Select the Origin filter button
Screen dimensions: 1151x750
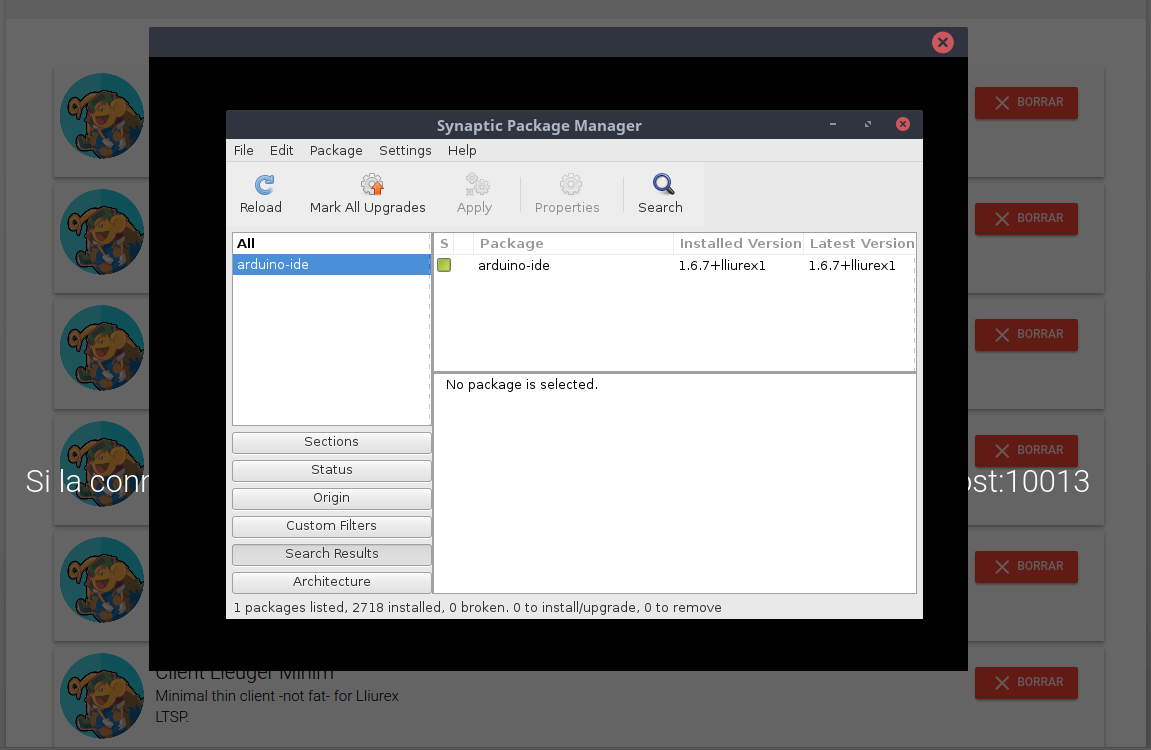coord(331,498)
